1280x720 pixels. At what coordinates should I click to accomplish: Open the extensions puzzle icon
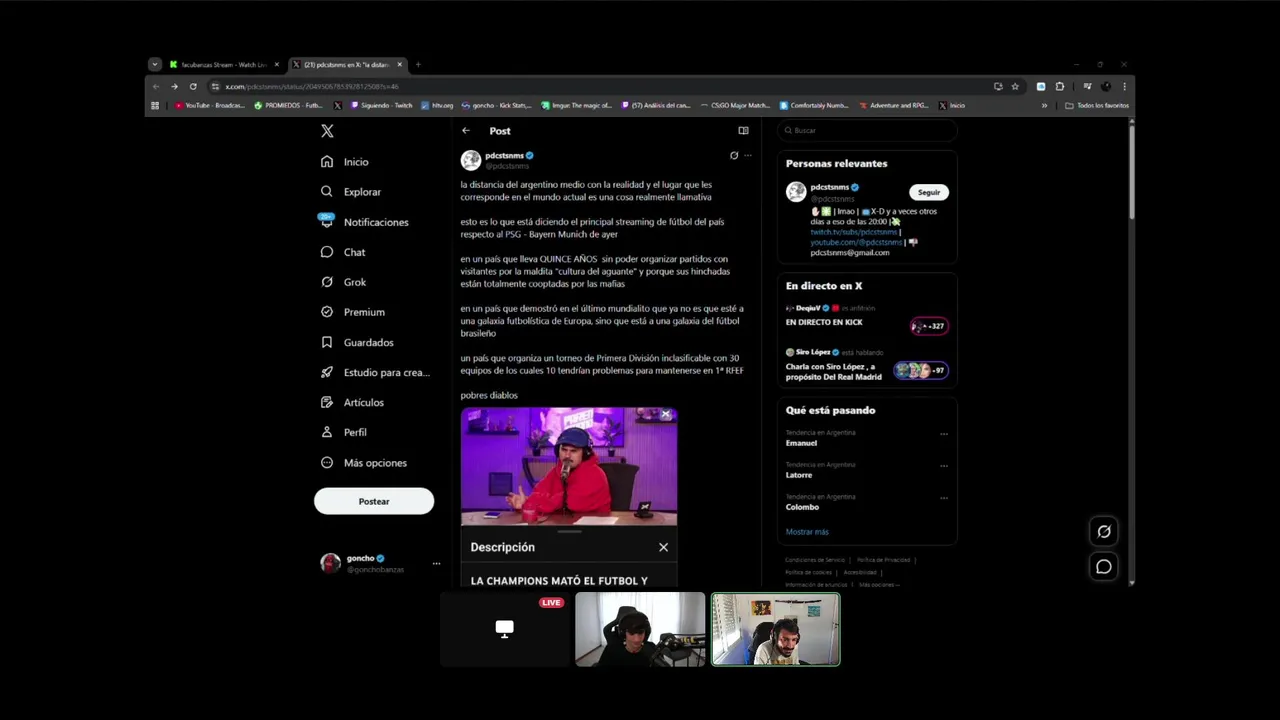[x=1060, y=87]
